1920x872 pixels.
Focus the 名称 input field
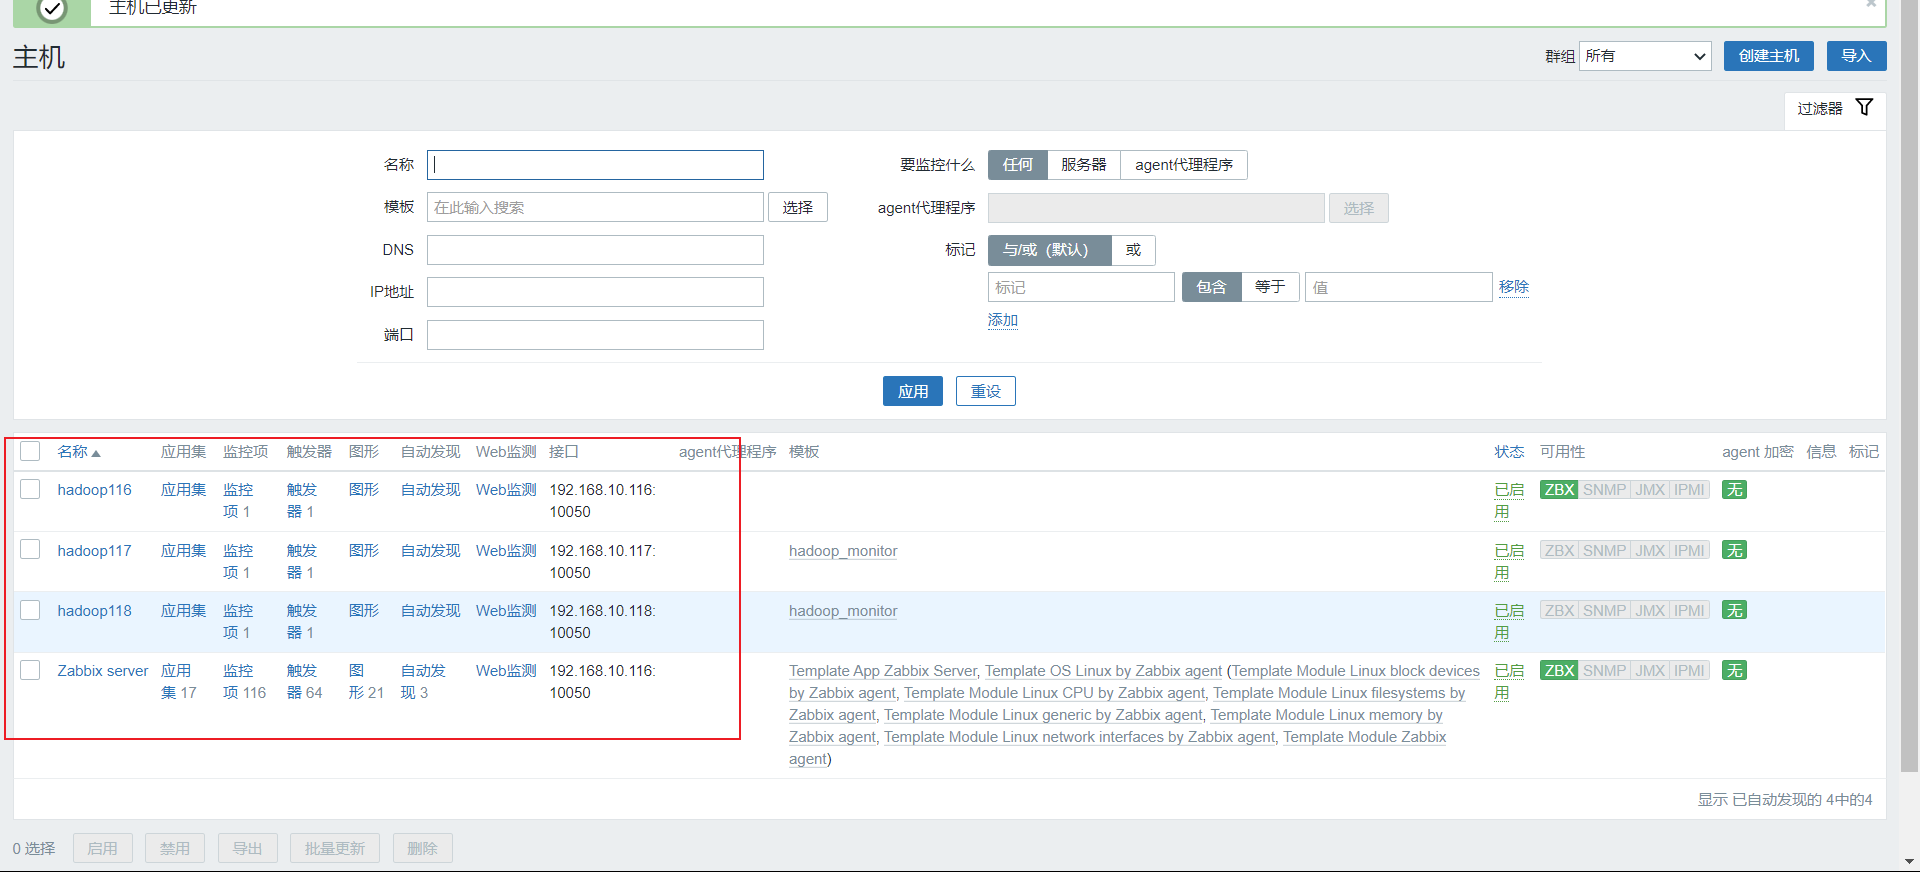[595, 165]
